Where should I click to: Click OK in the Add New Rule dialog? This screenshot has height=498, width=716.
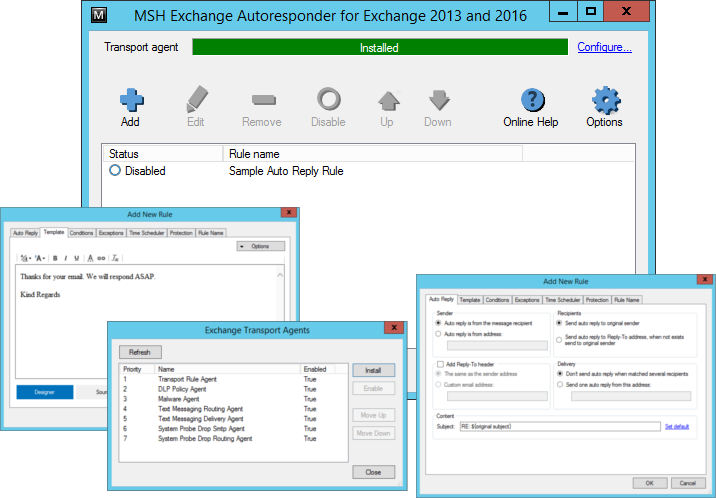click(x=650, y=483)
